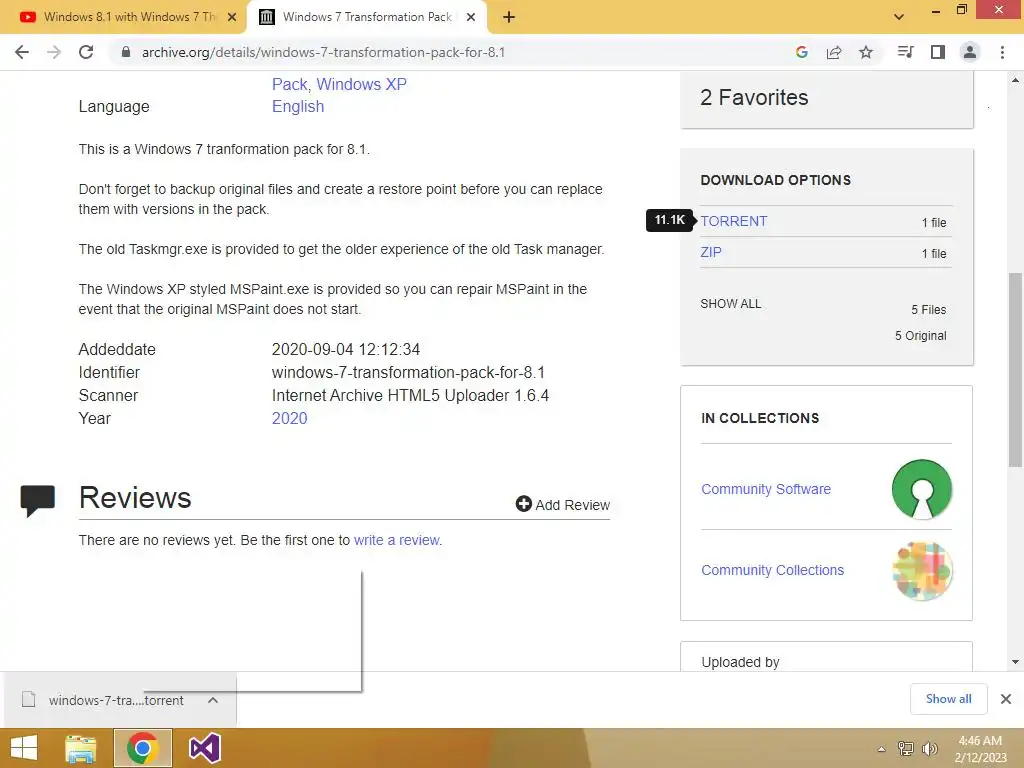
Task: Click the Addeddate value '2020-09-04 12:12:34'
Action: click(x=345, y=349)
